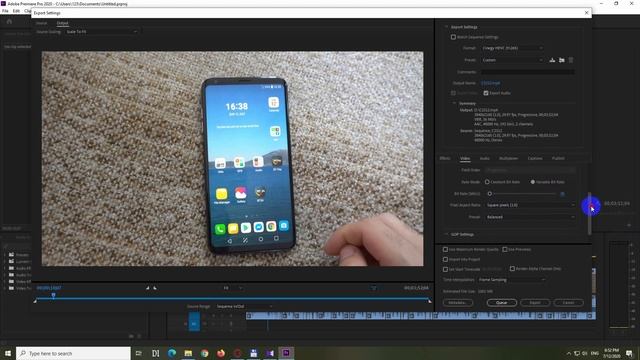Select Variable Bit Rate radio option
This screenshot has width=640, height=360.
[533, 182]
